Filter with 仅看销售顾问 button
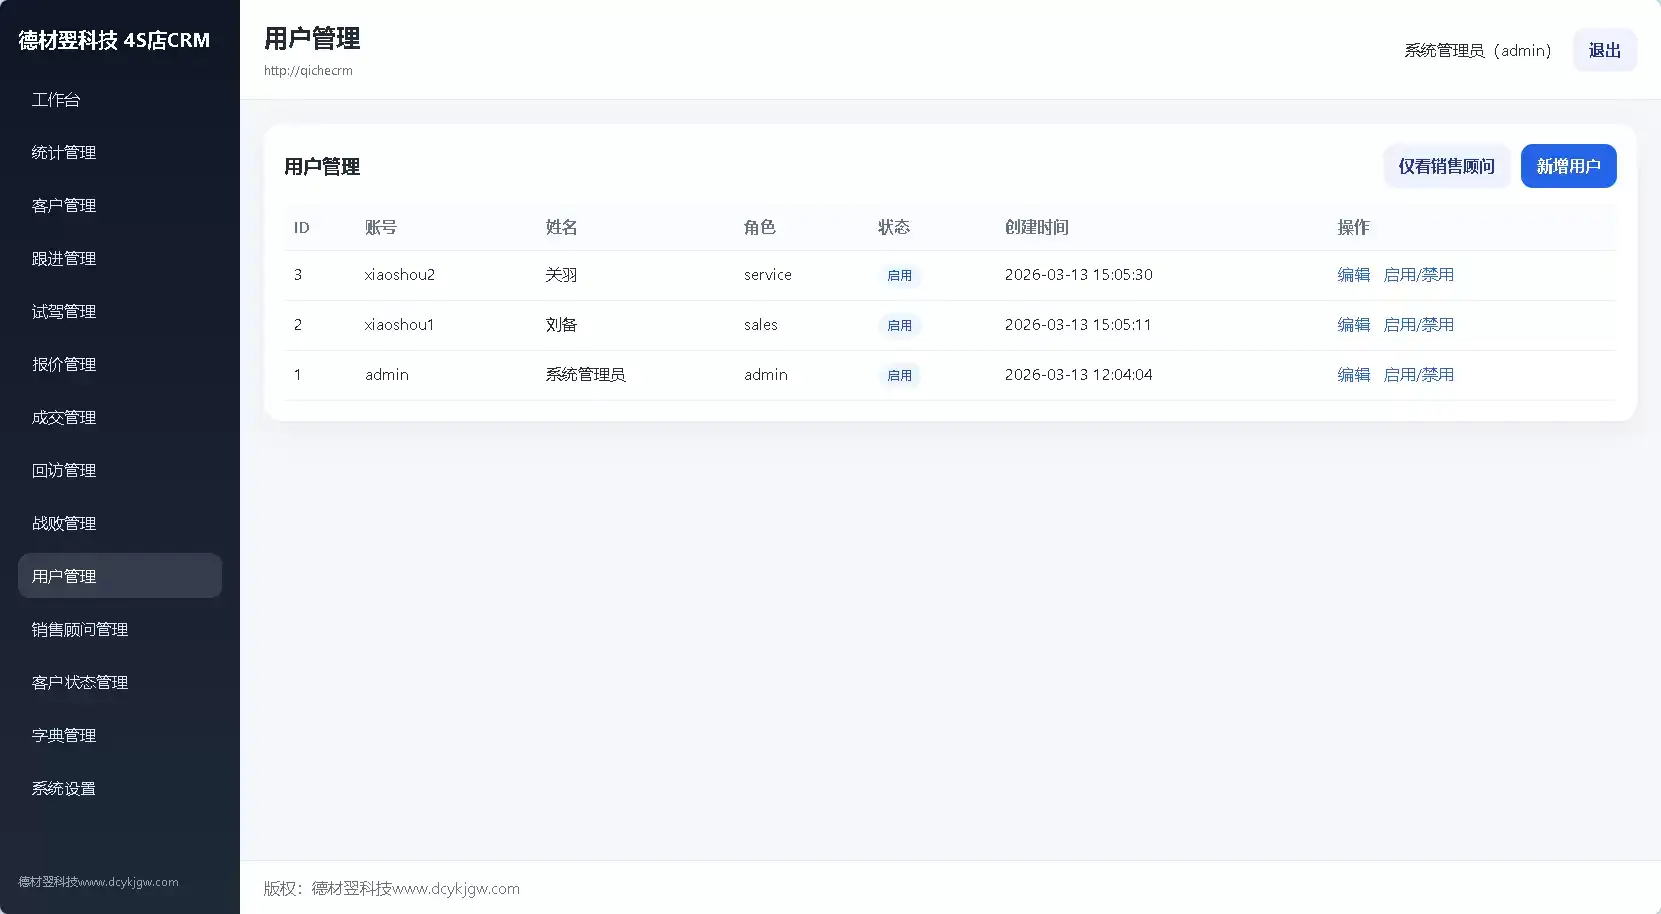The height and width of the screenshot is (914, 1661). tap(1446, 166)
